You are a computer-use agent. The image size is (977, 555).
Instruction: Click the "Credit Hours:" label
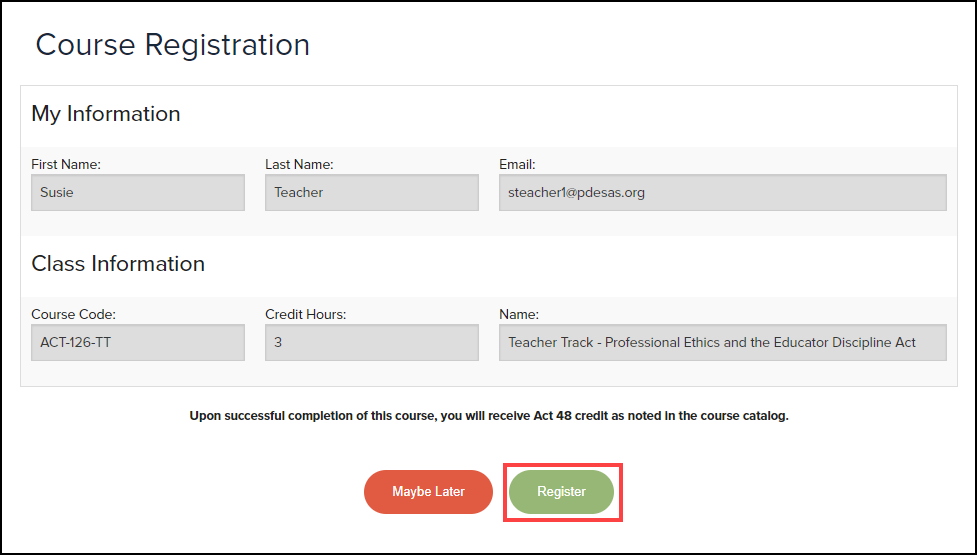304,314
